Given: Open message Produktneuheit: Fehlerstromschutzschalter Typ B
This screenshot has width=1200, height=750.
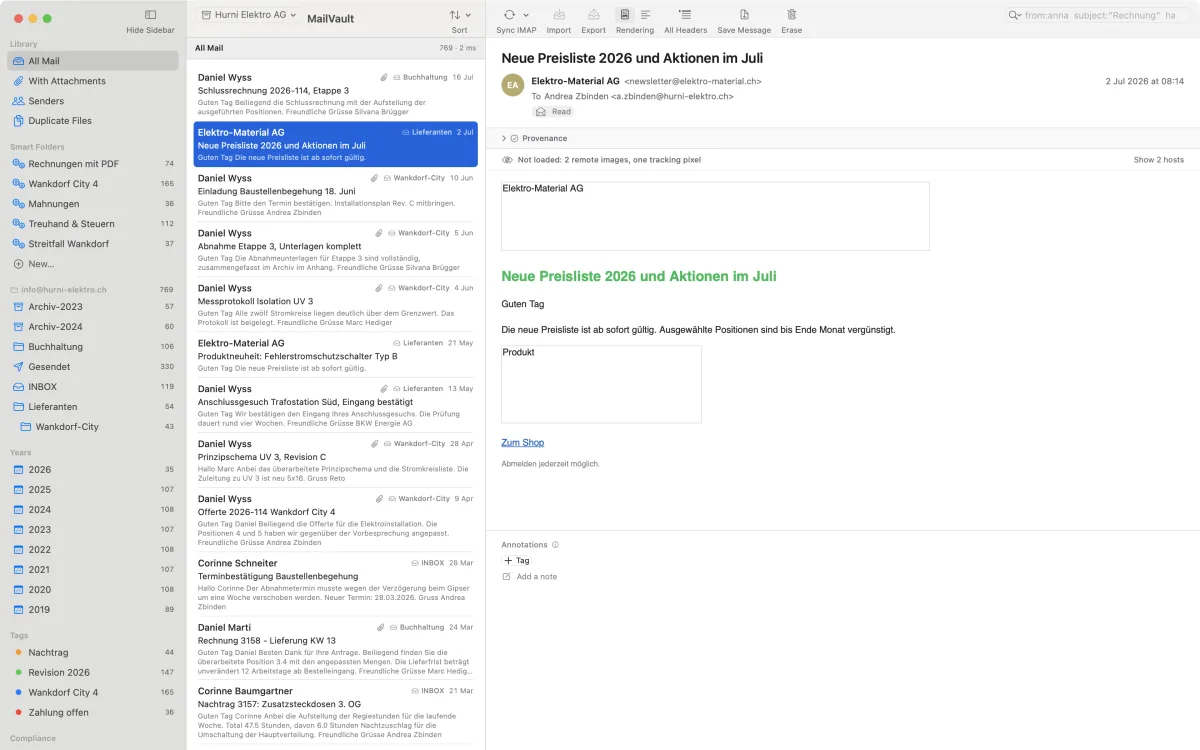Looking at the screenshot, I should coord(335,355).
